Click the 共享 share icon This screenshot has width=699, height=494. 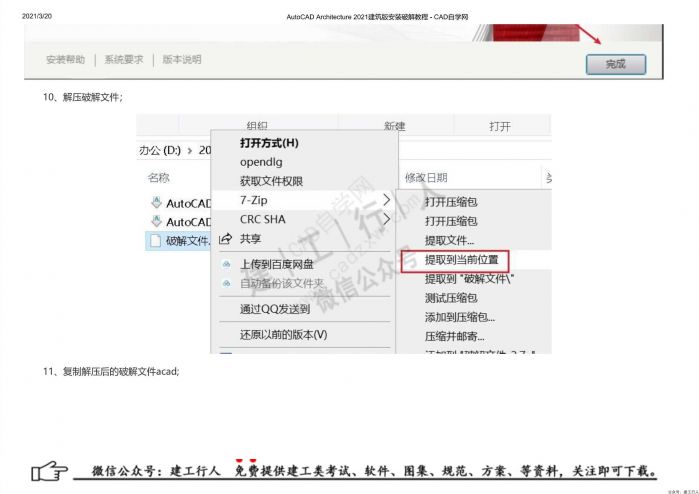click(x=226, y=239)
